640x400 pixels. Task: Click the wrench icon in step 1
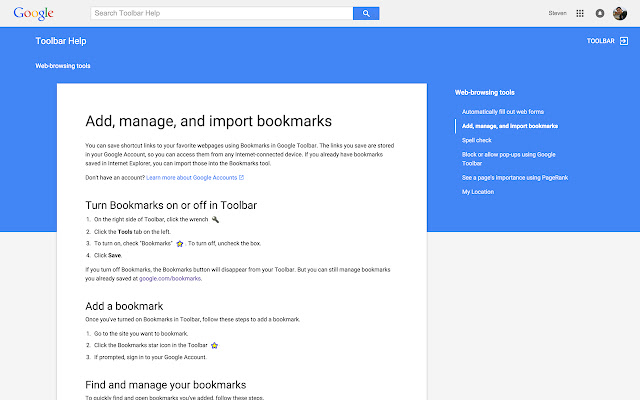[215, 220]
